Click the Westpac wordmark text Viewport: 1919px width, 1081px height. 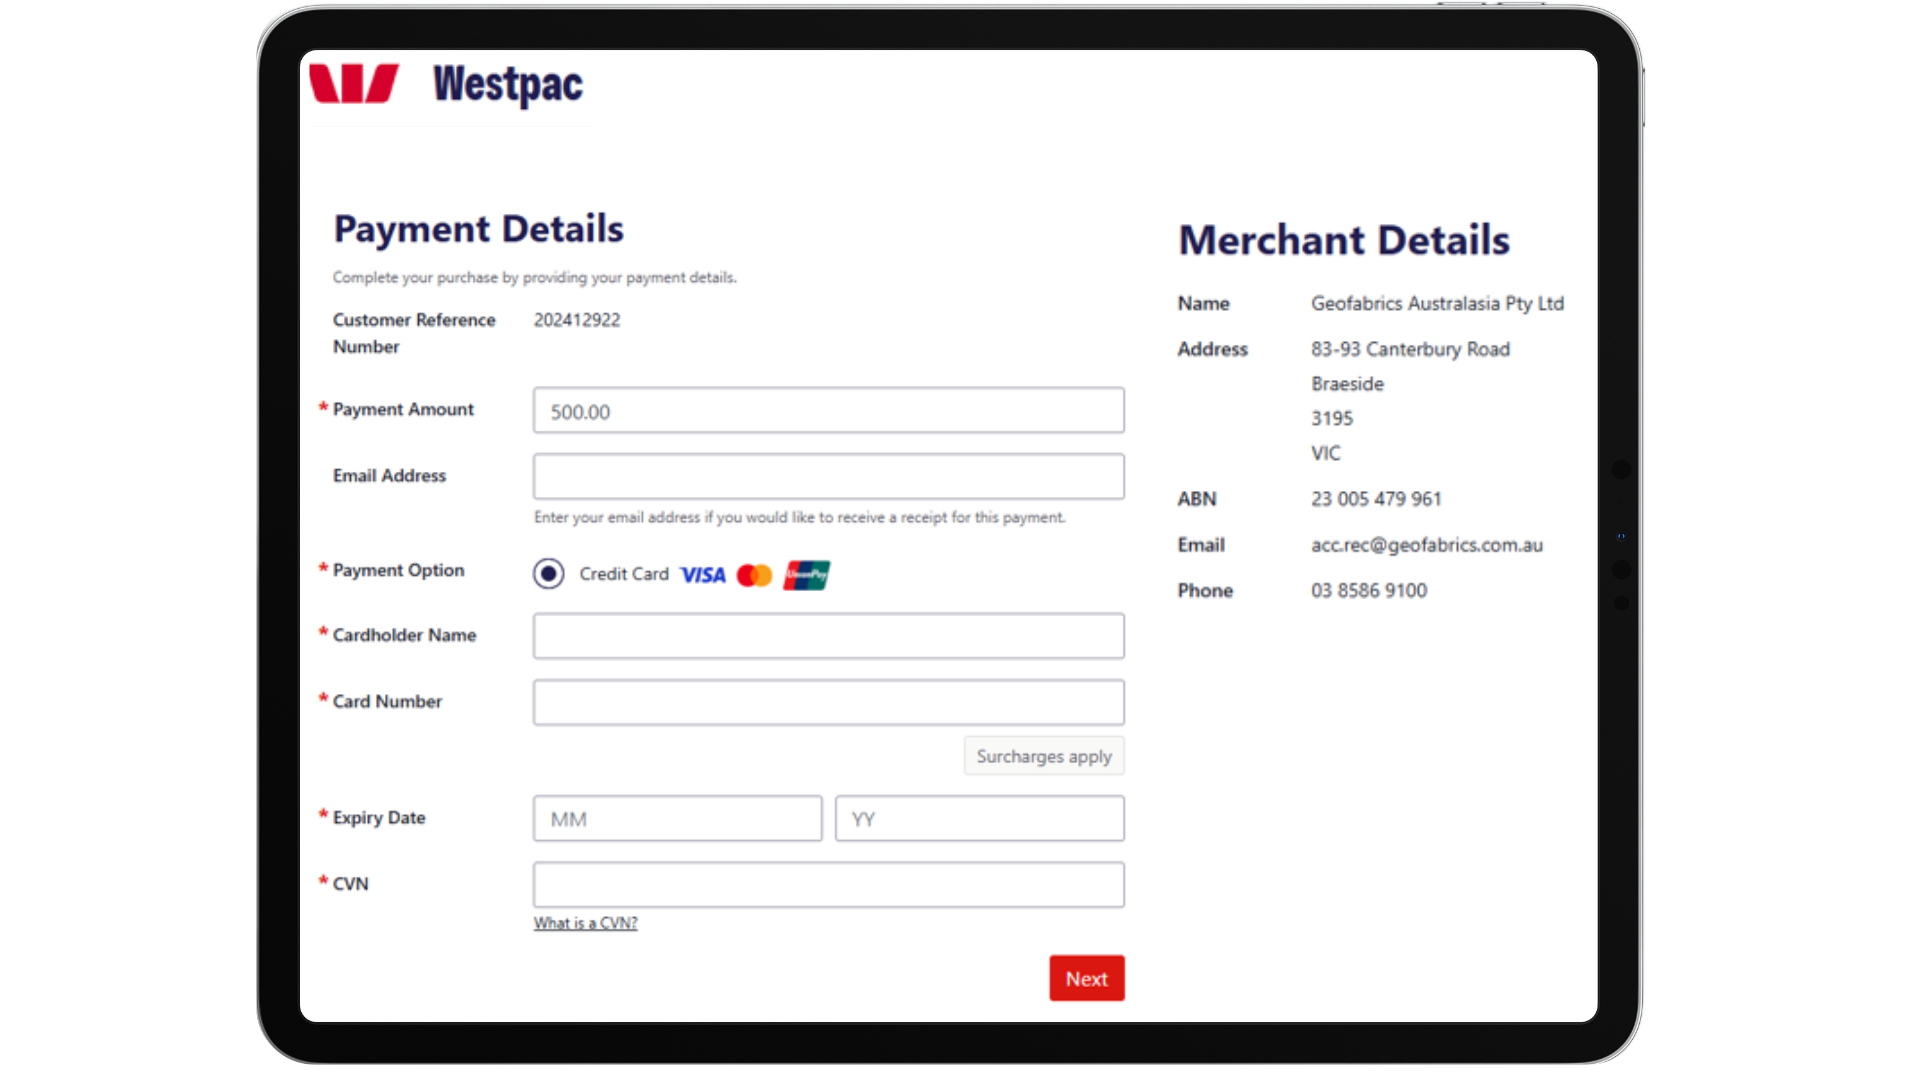tap(508, 85)
